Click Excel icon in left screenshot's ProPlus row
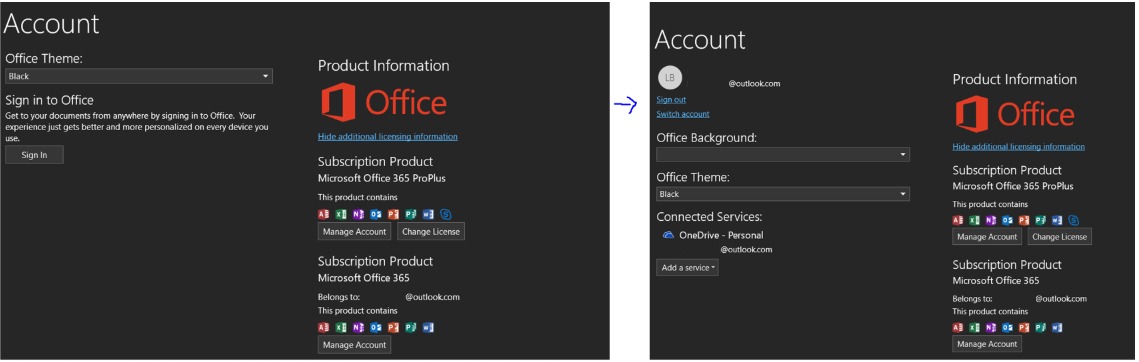Image resolution: width=1139 pixels, height=362 pixels. tap(341, 214)
